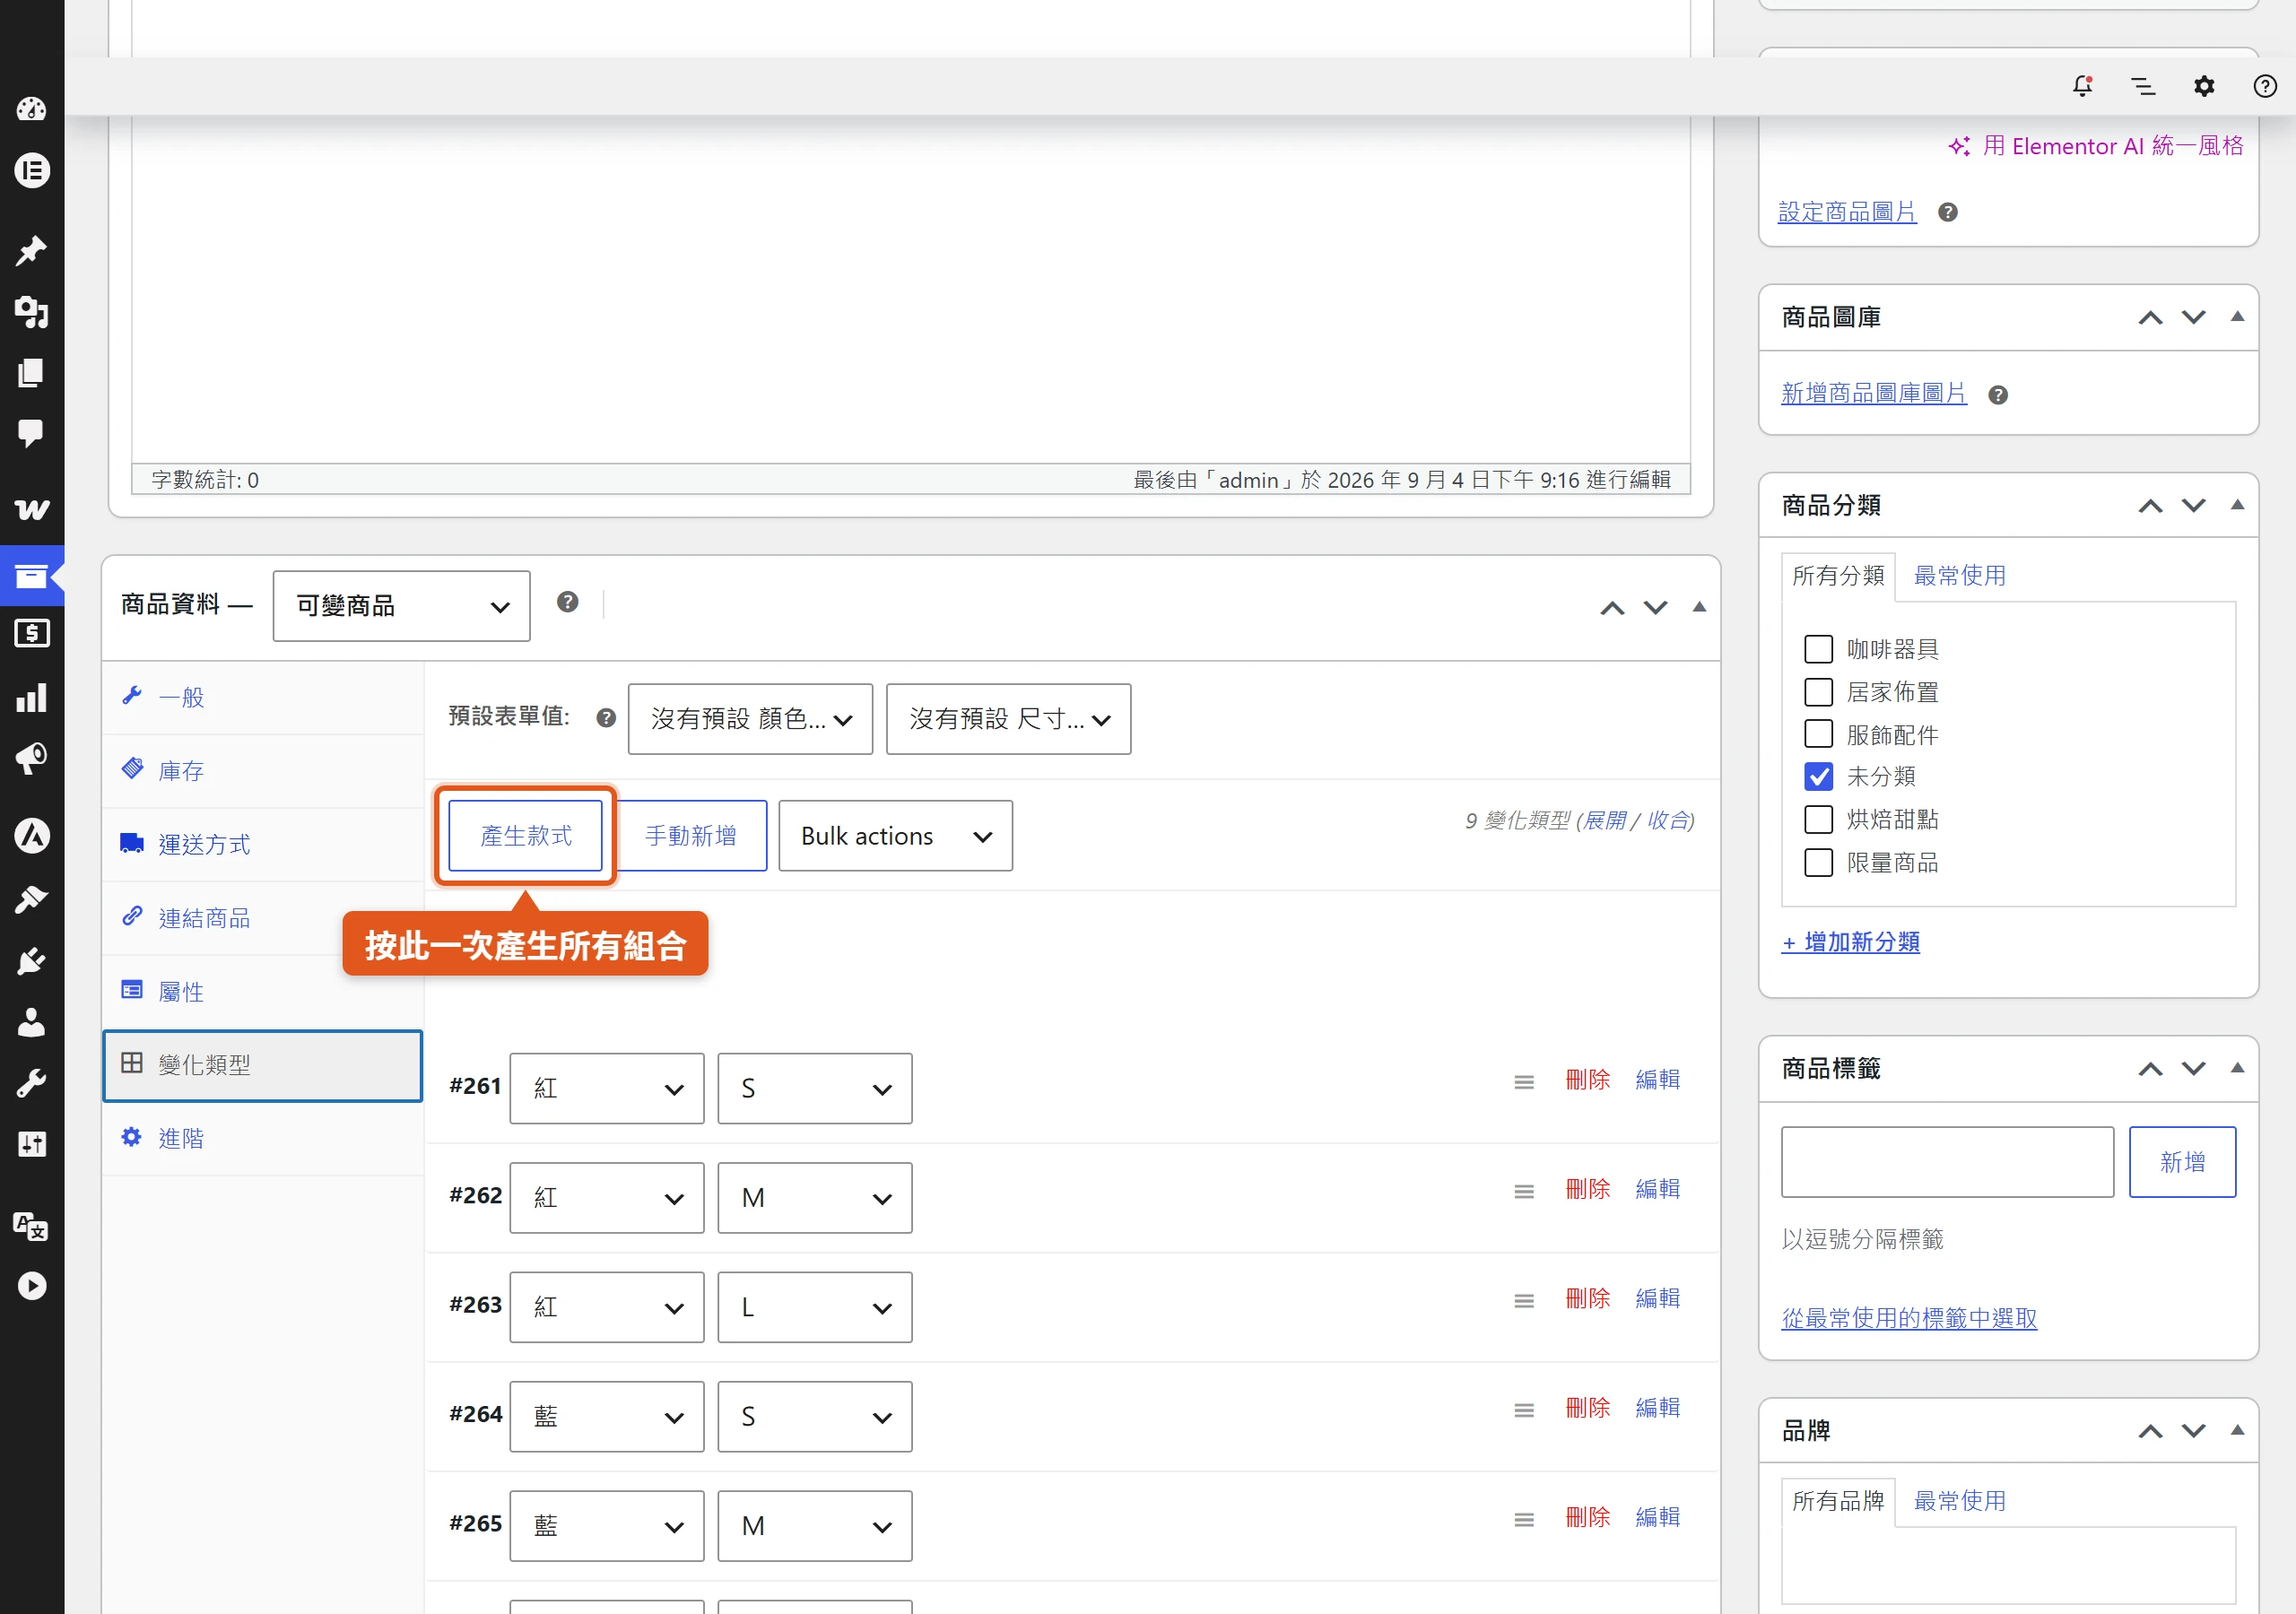Click the product tags input field
Screen dimensions: 2296x1614
(x=1947, y=1162)
